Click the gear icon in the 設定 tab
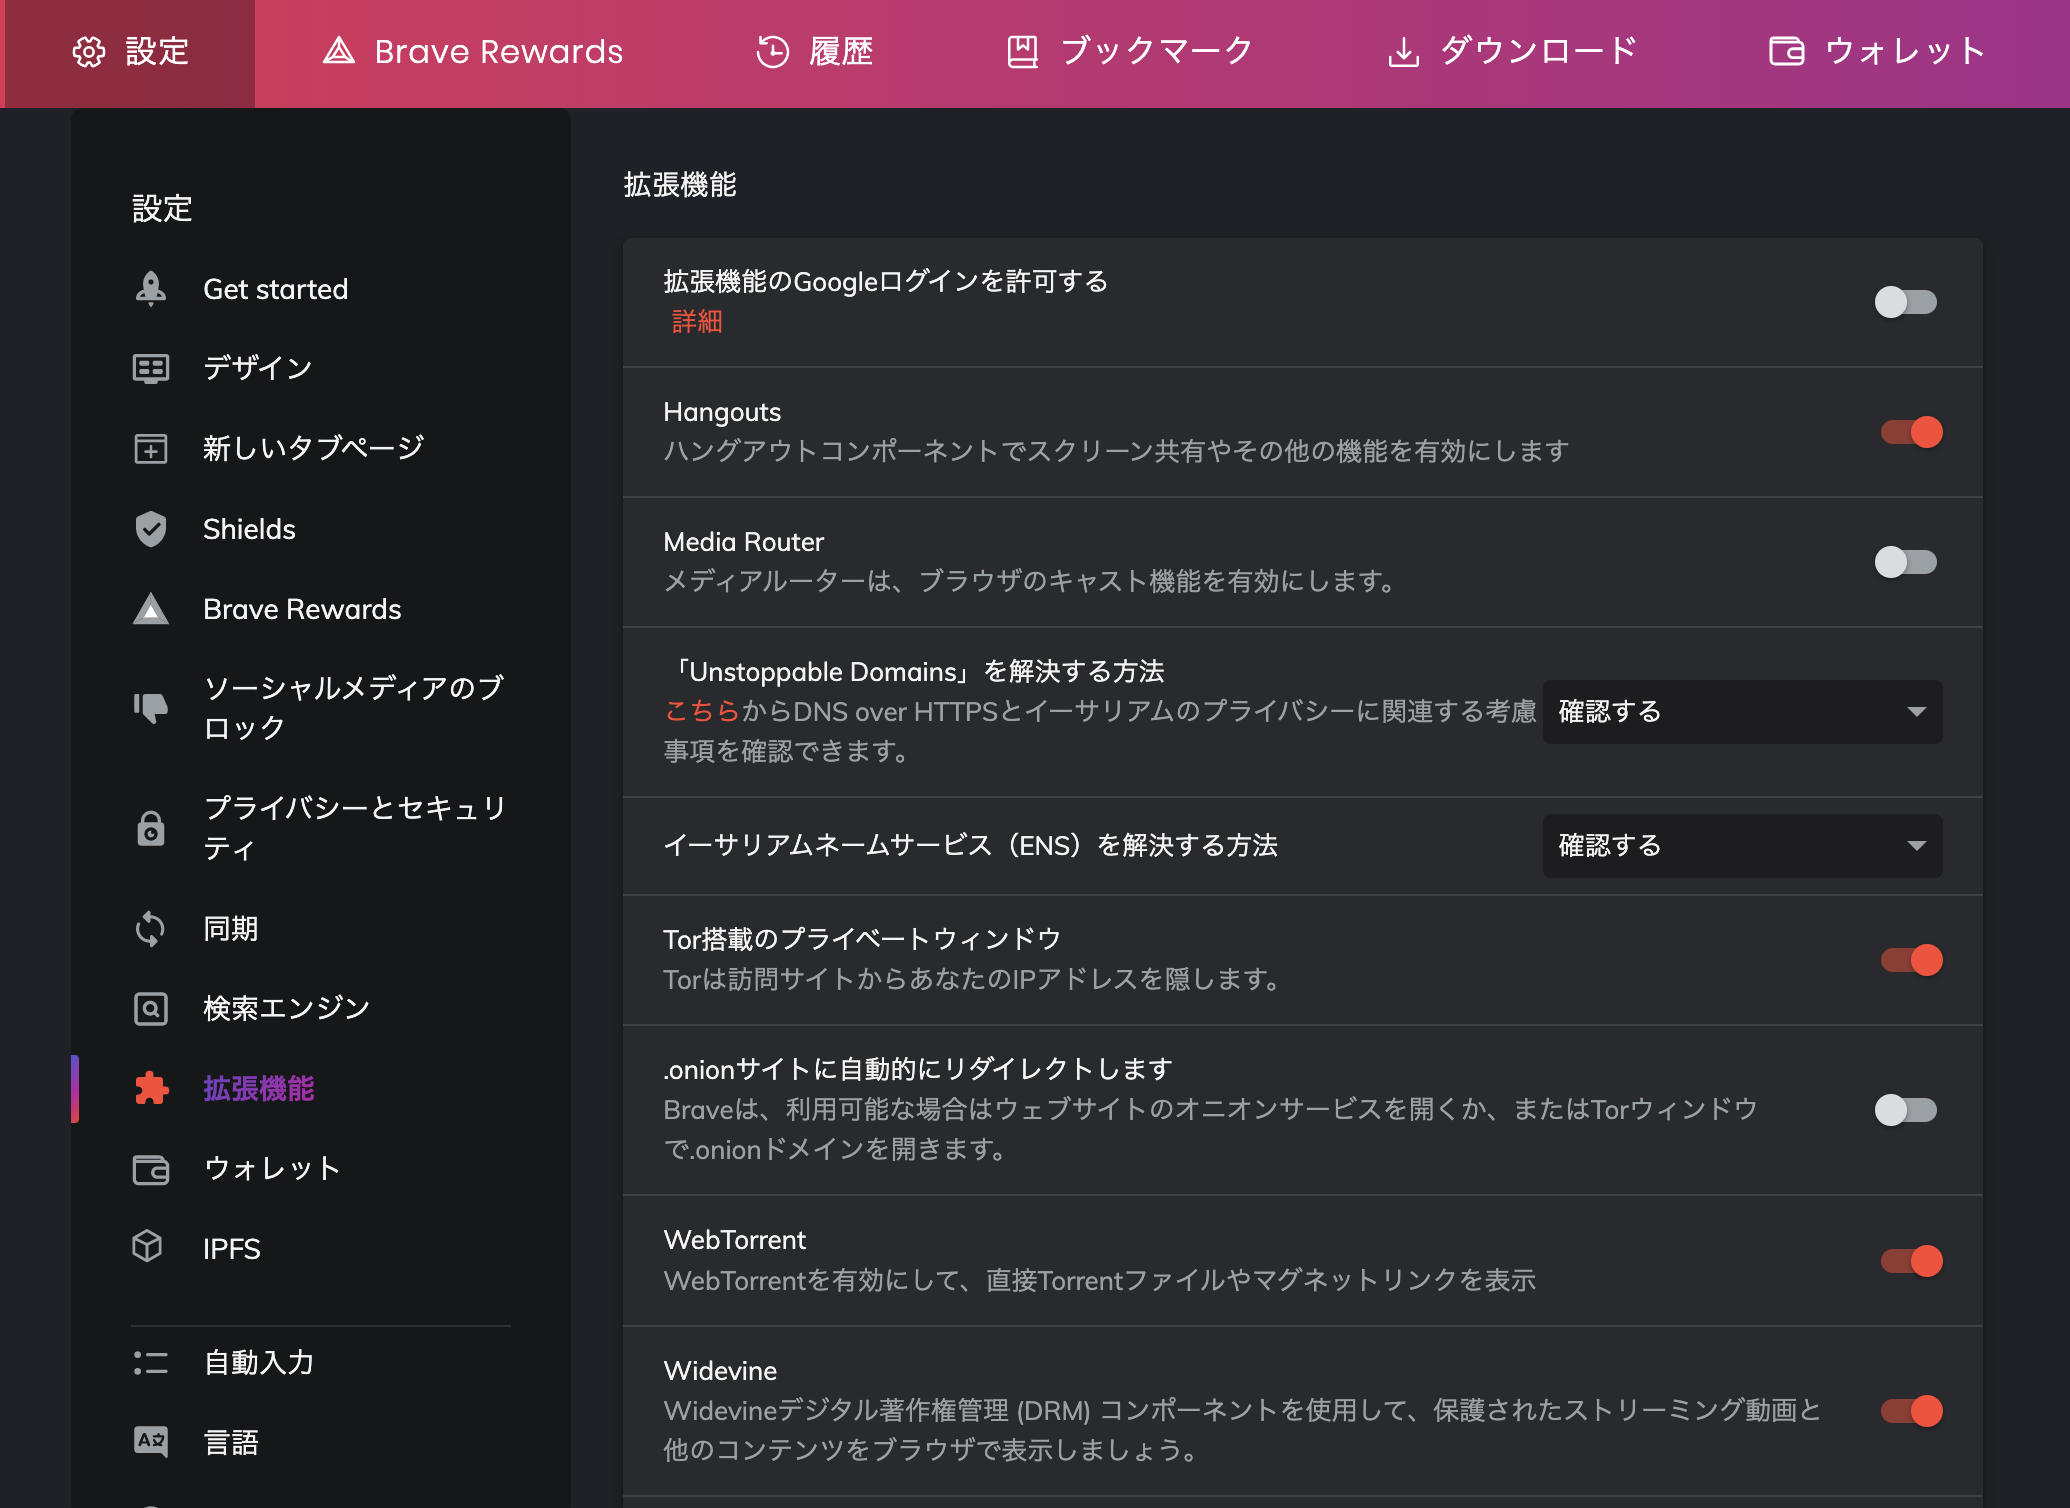Viewport: 2070px width, 1508px height. 89,52
